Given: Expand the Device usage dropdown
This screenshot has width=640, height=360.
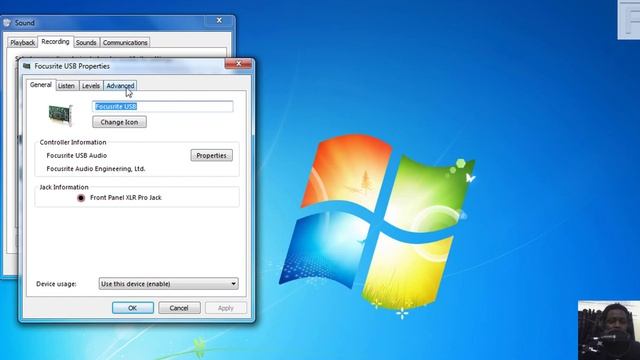Looking at the screenshot, I should tap(168, 284).
